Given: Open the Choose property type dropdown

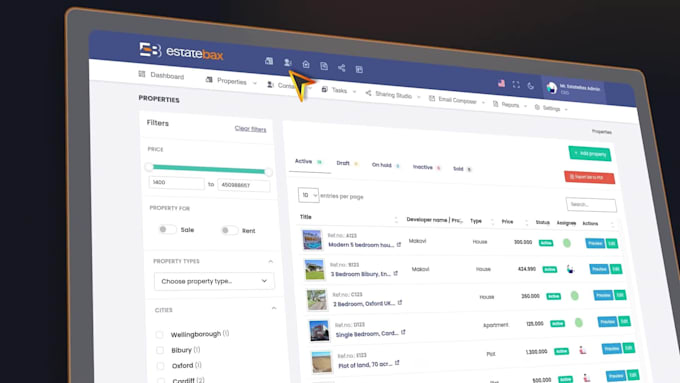Looking at the screenshot, I should tap(214, 281).
